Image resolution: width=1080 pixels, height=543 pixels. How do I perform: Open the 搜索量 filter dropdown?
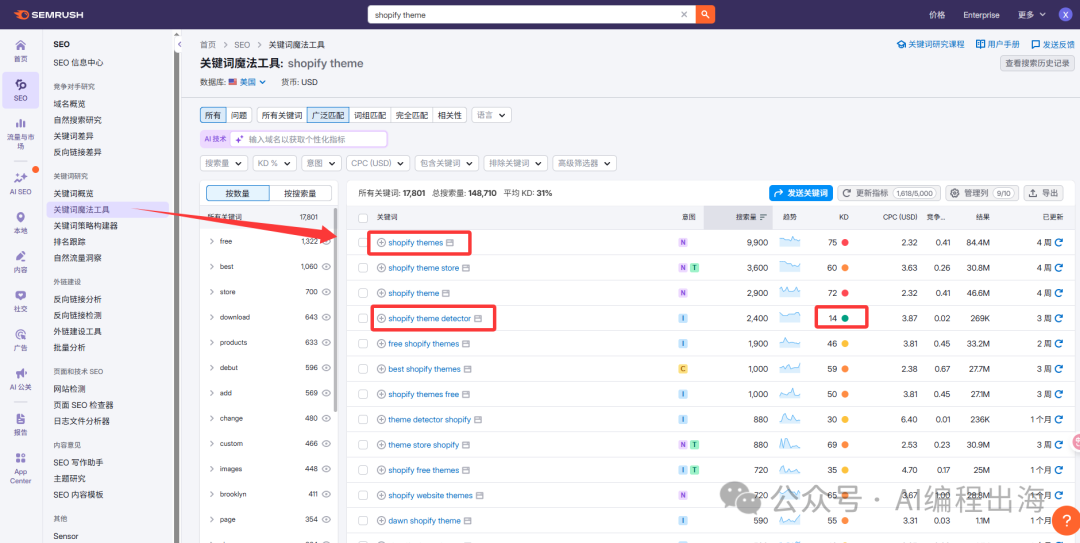pyautogui.click(x=224, y=163)
